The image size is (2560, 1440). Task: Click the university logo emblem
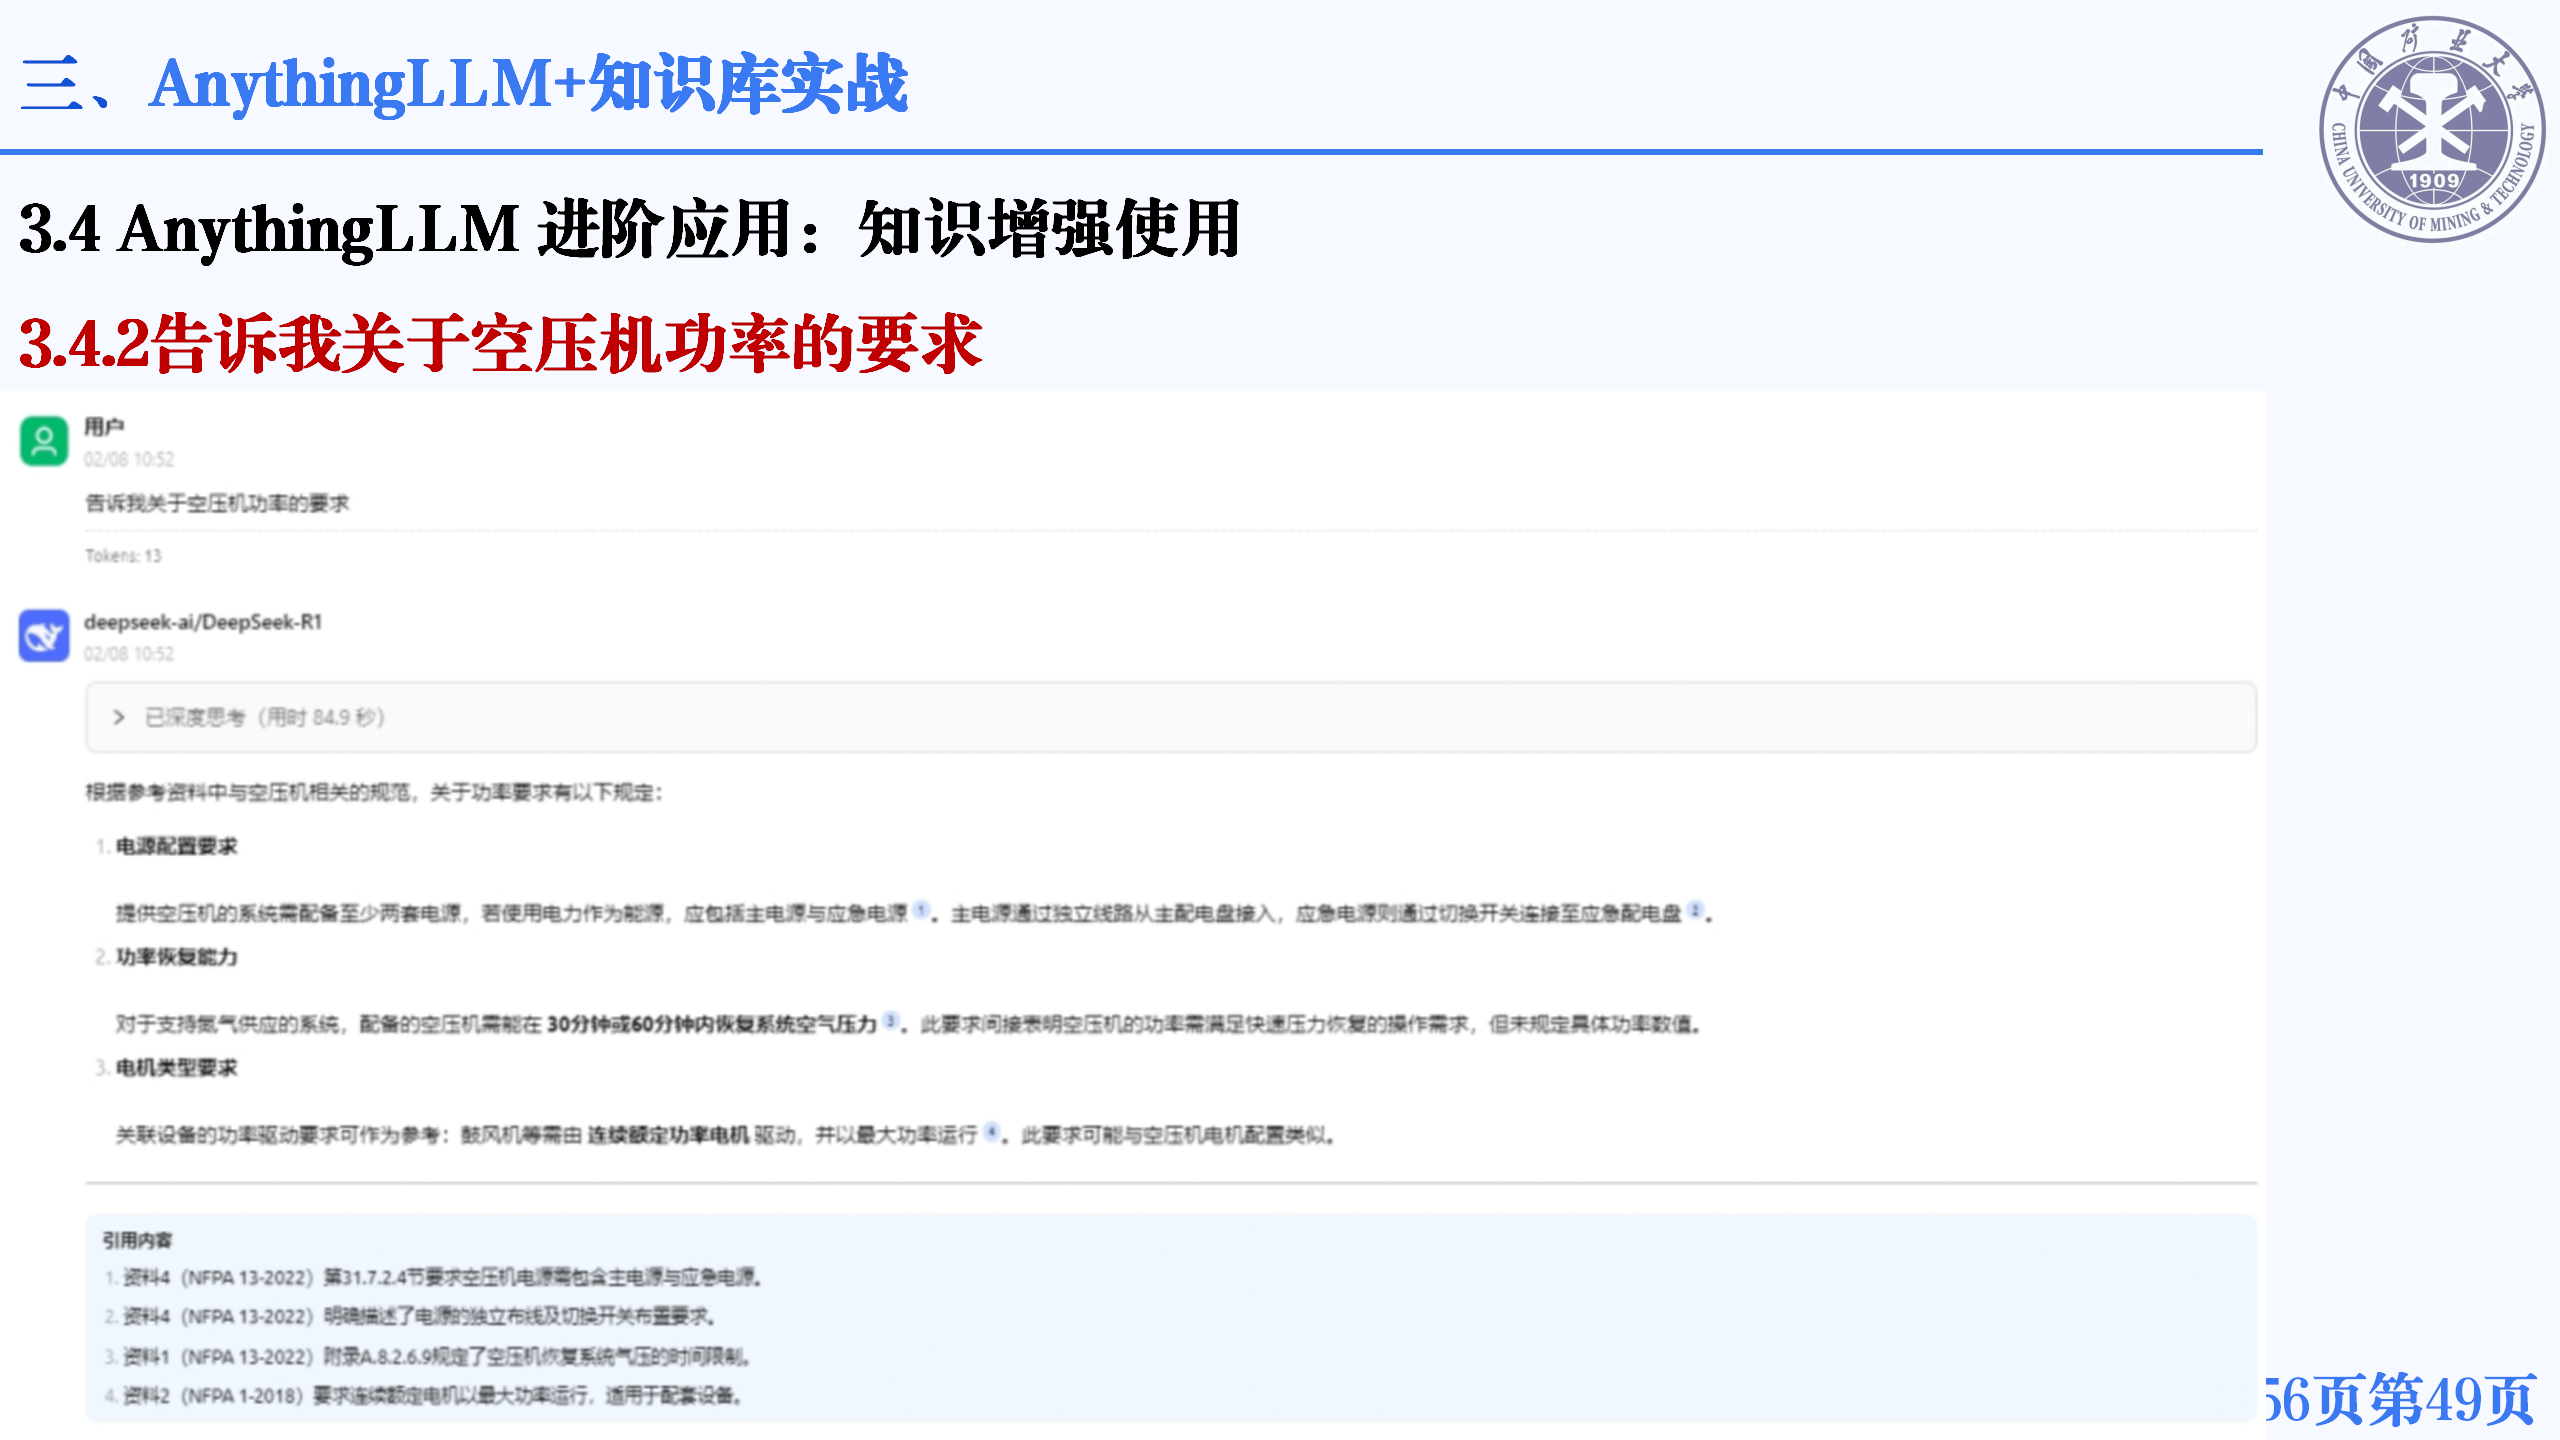click(x=2432, y=129)
